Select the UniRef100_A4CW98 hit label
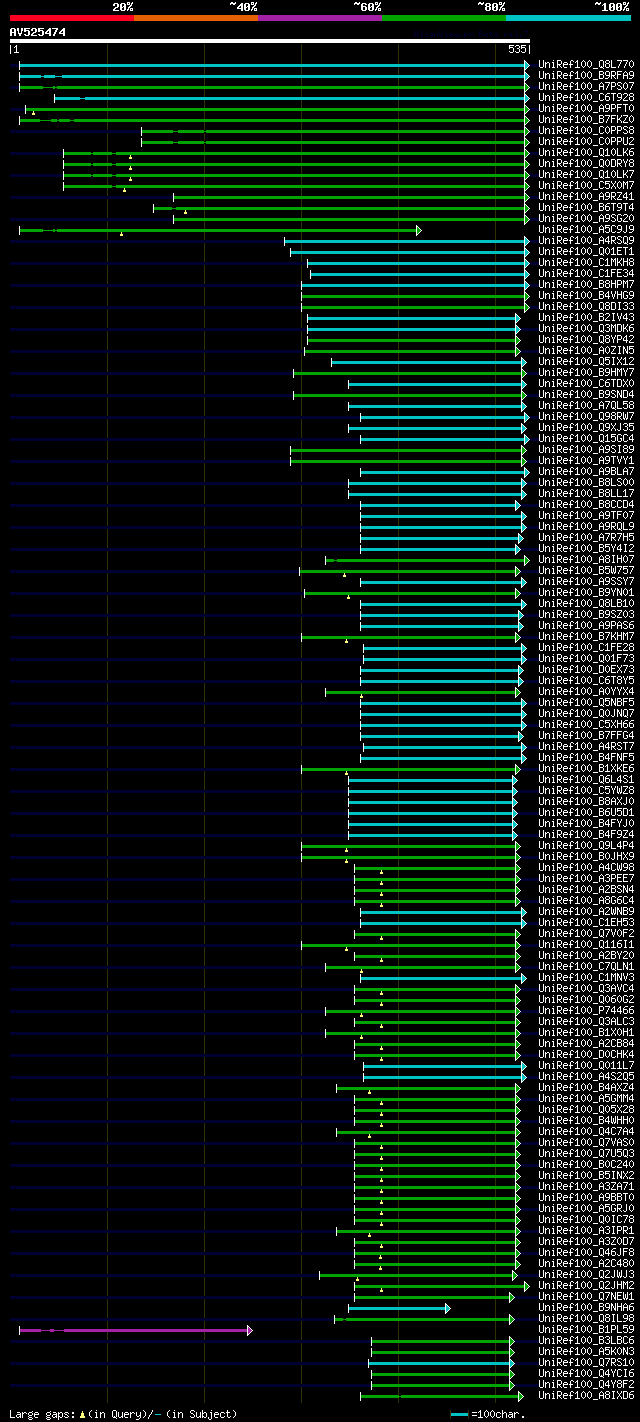Viewport: 640px width, 1422px height. [x=586, y=868]
